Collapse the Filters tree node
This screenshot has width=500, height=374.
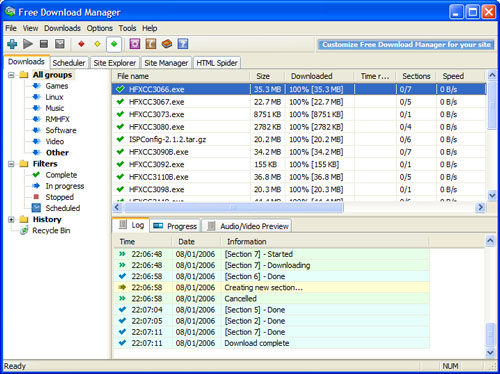11,164
